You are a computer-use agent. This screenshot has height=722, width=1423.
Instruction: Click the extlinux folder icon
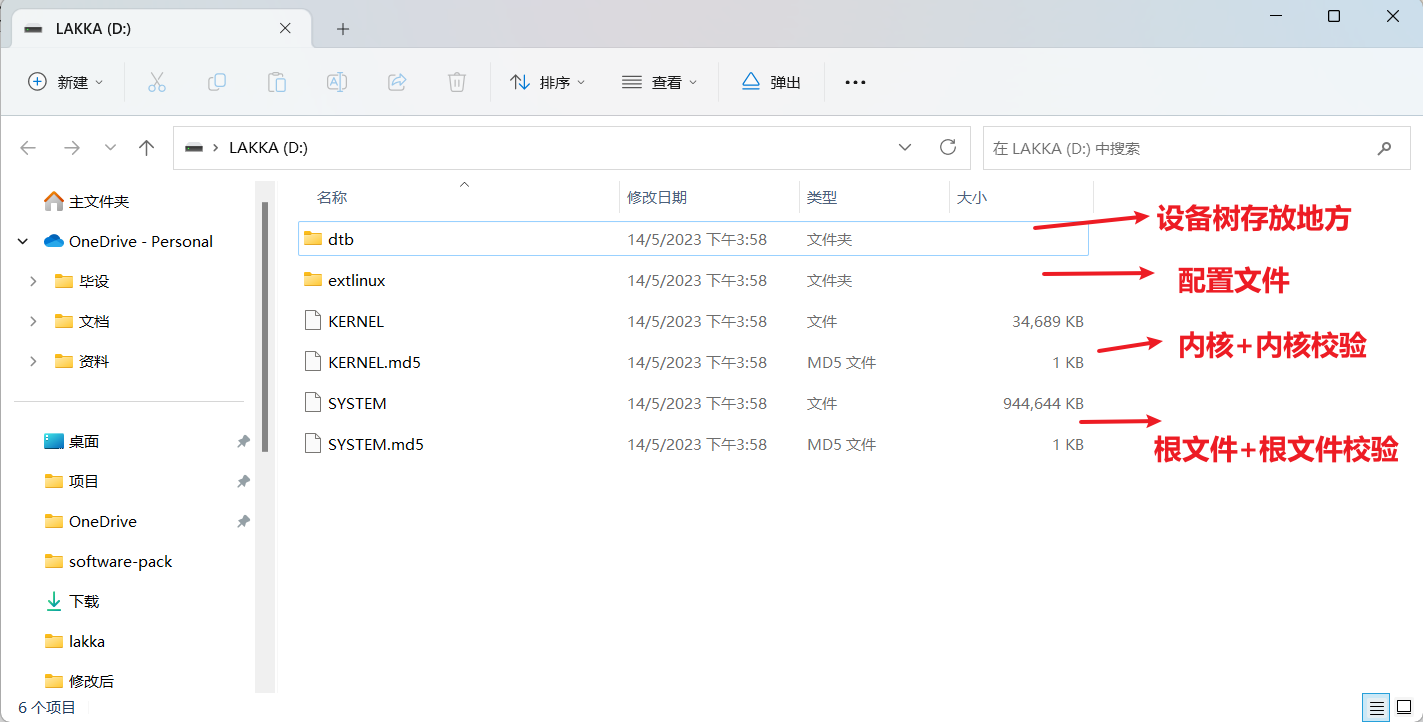[313, 280]
